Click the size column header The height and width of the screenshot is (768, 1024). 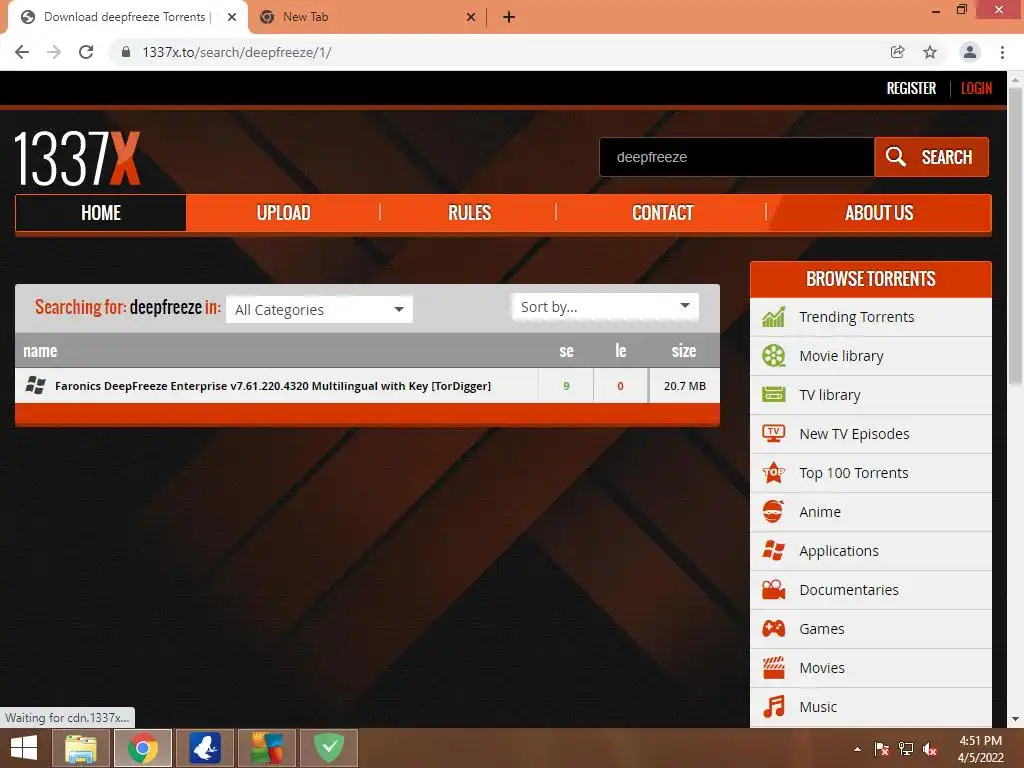click(x=684, y=351)
